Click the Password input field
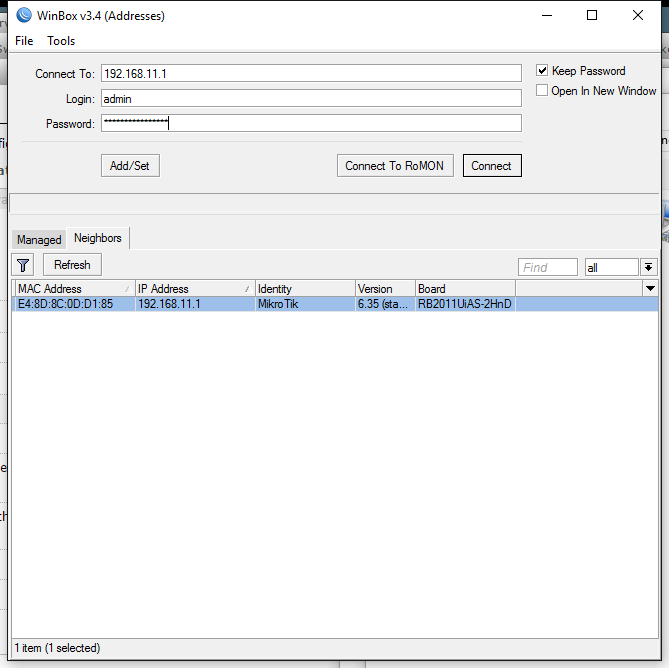 tap(311, 123)
